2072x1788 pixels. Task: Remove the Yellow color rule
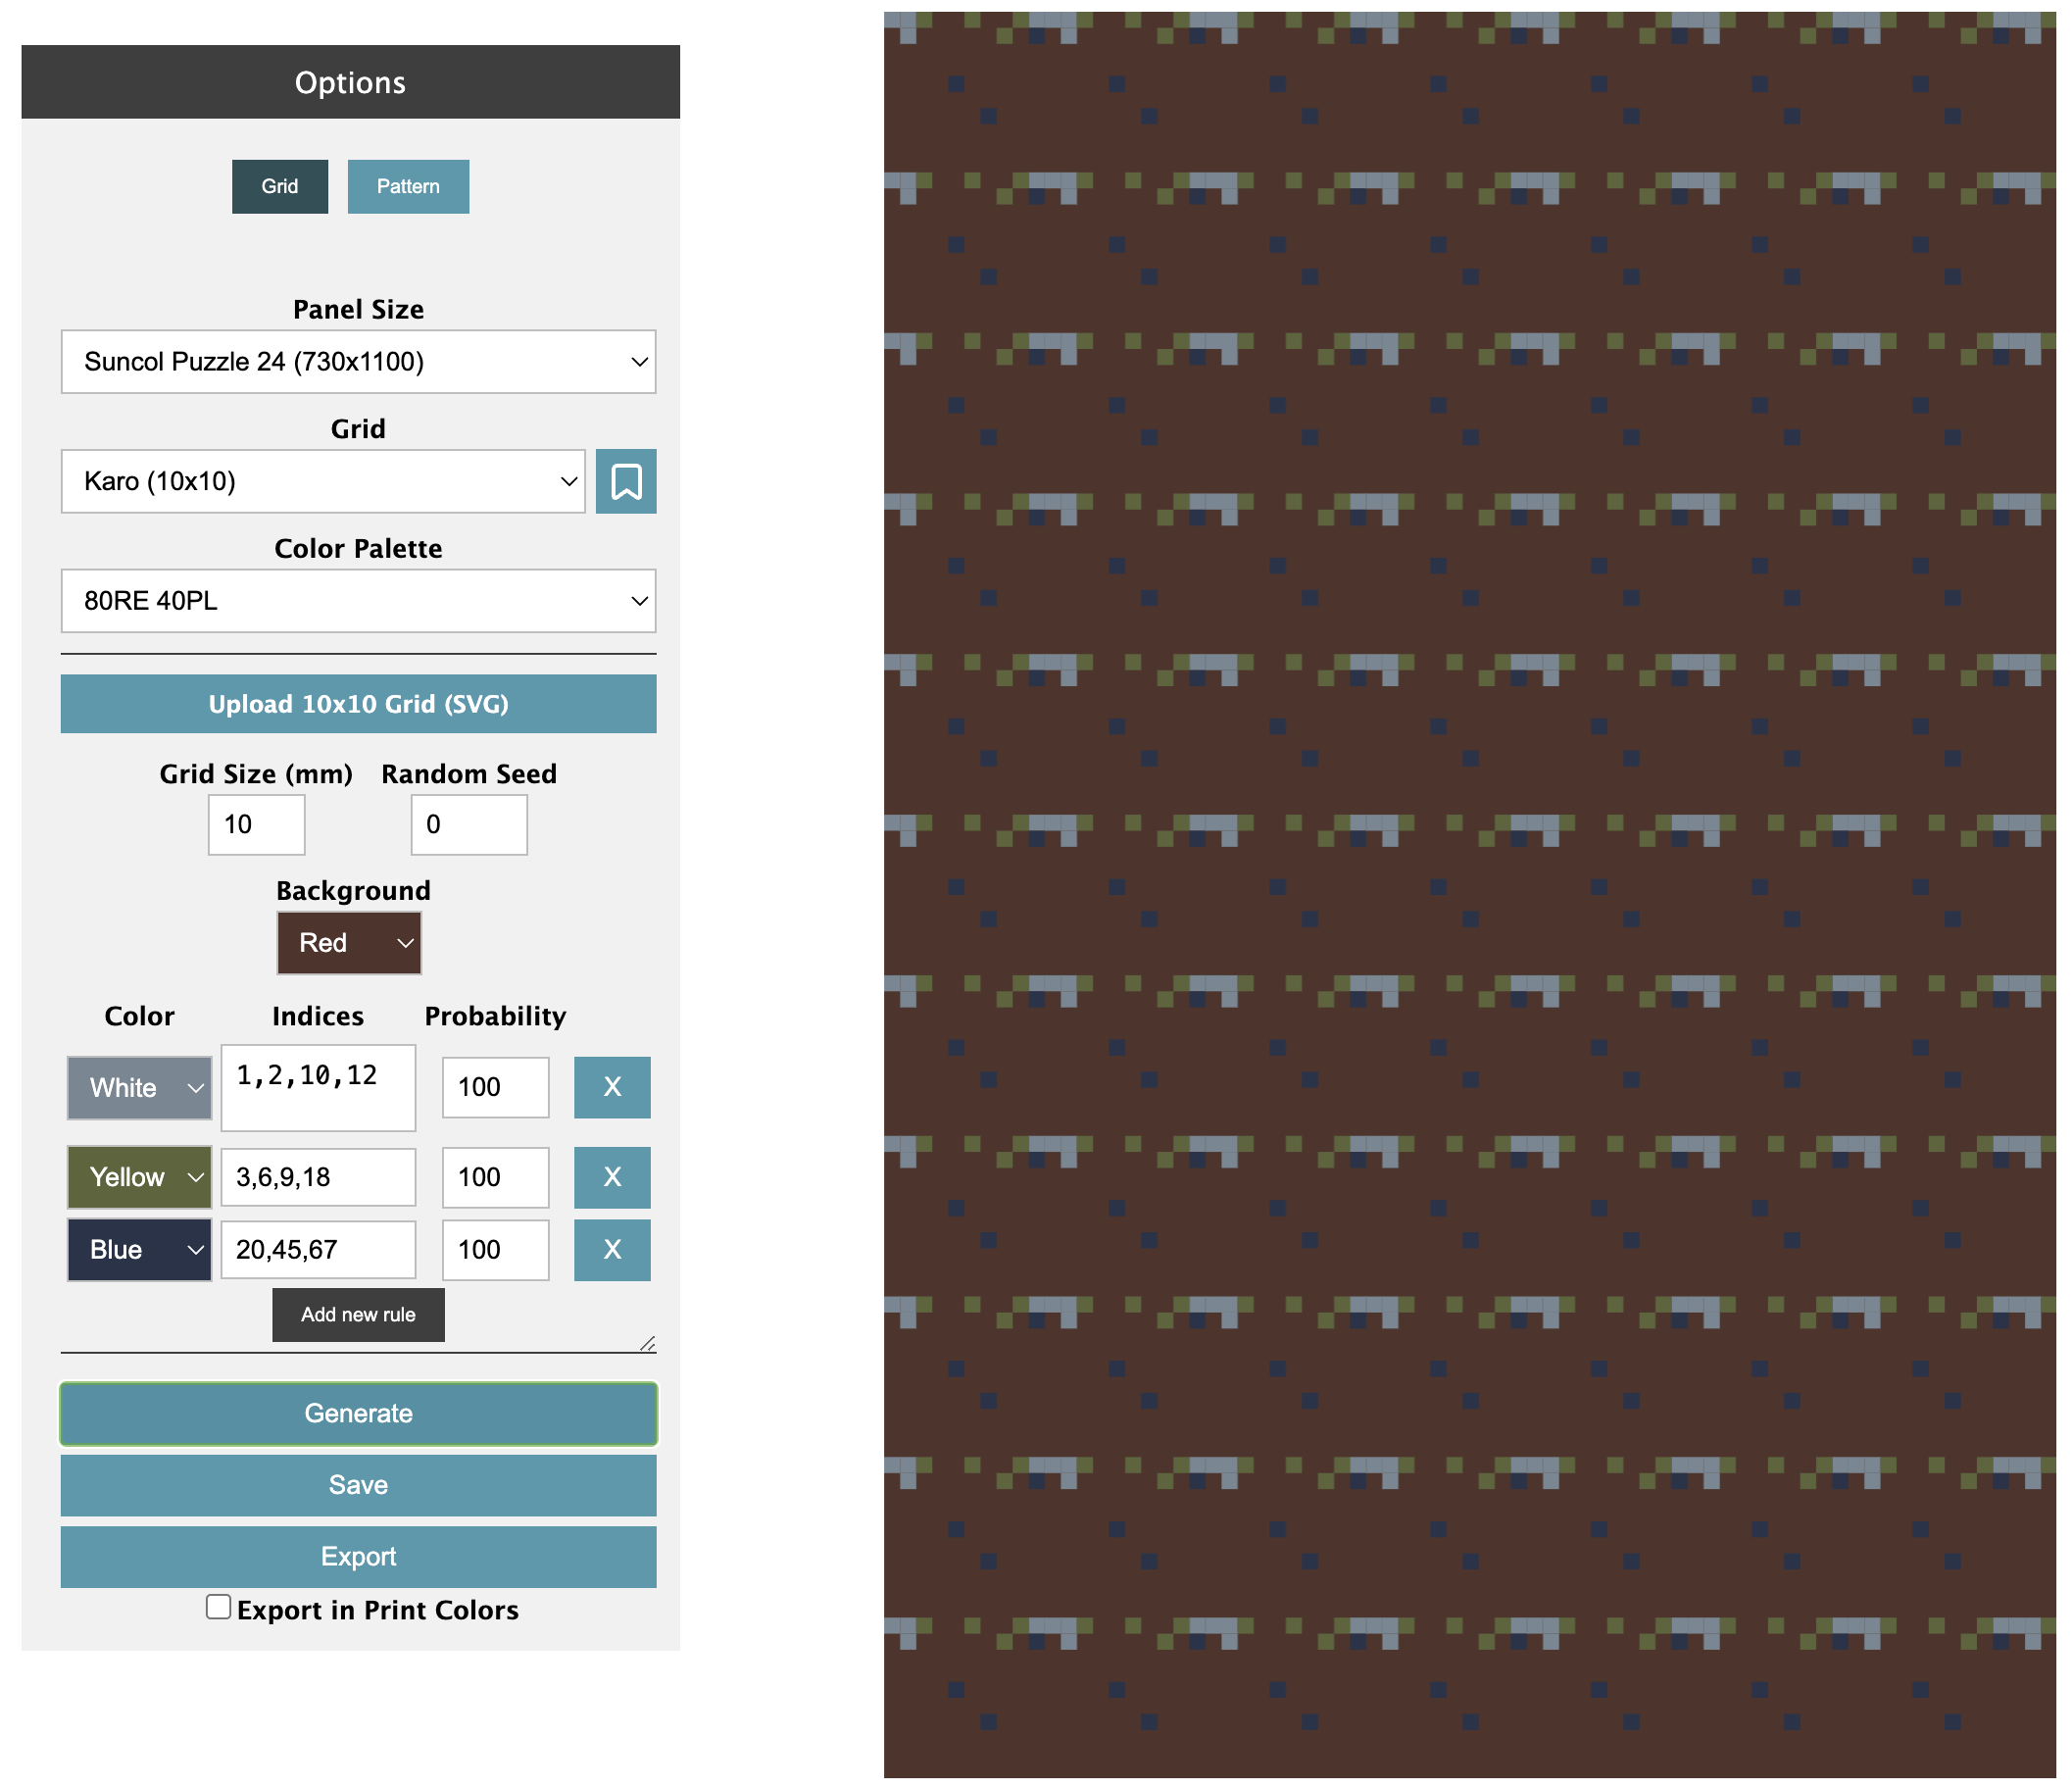pyautogui.click(x=612, y=1177)
